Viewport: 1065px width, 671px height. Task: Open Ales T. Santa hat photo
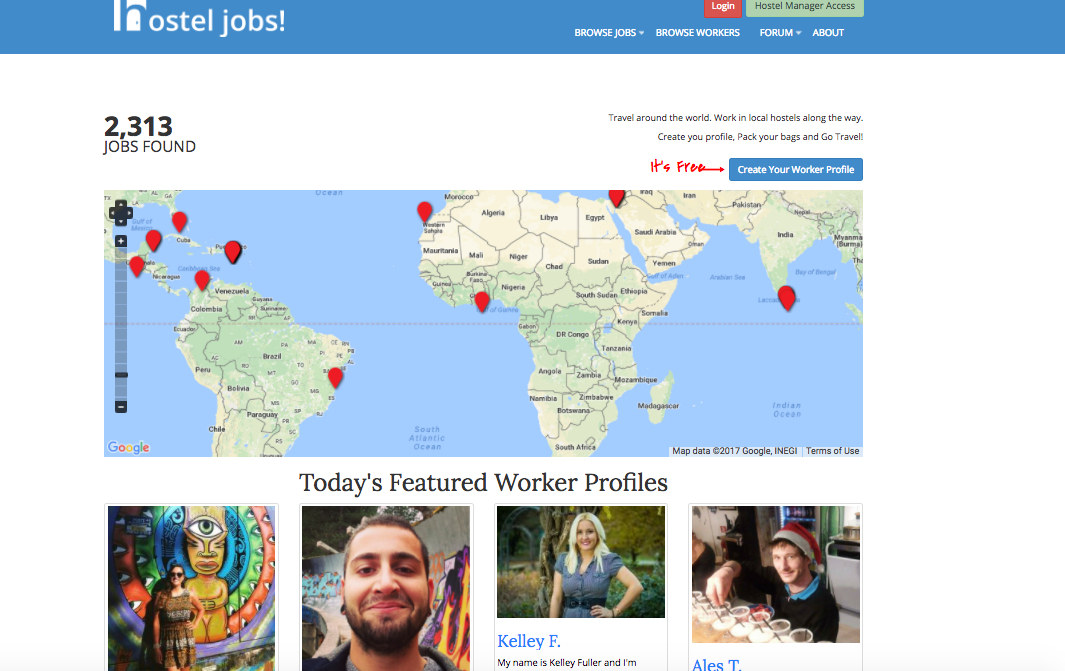[776, 574]
